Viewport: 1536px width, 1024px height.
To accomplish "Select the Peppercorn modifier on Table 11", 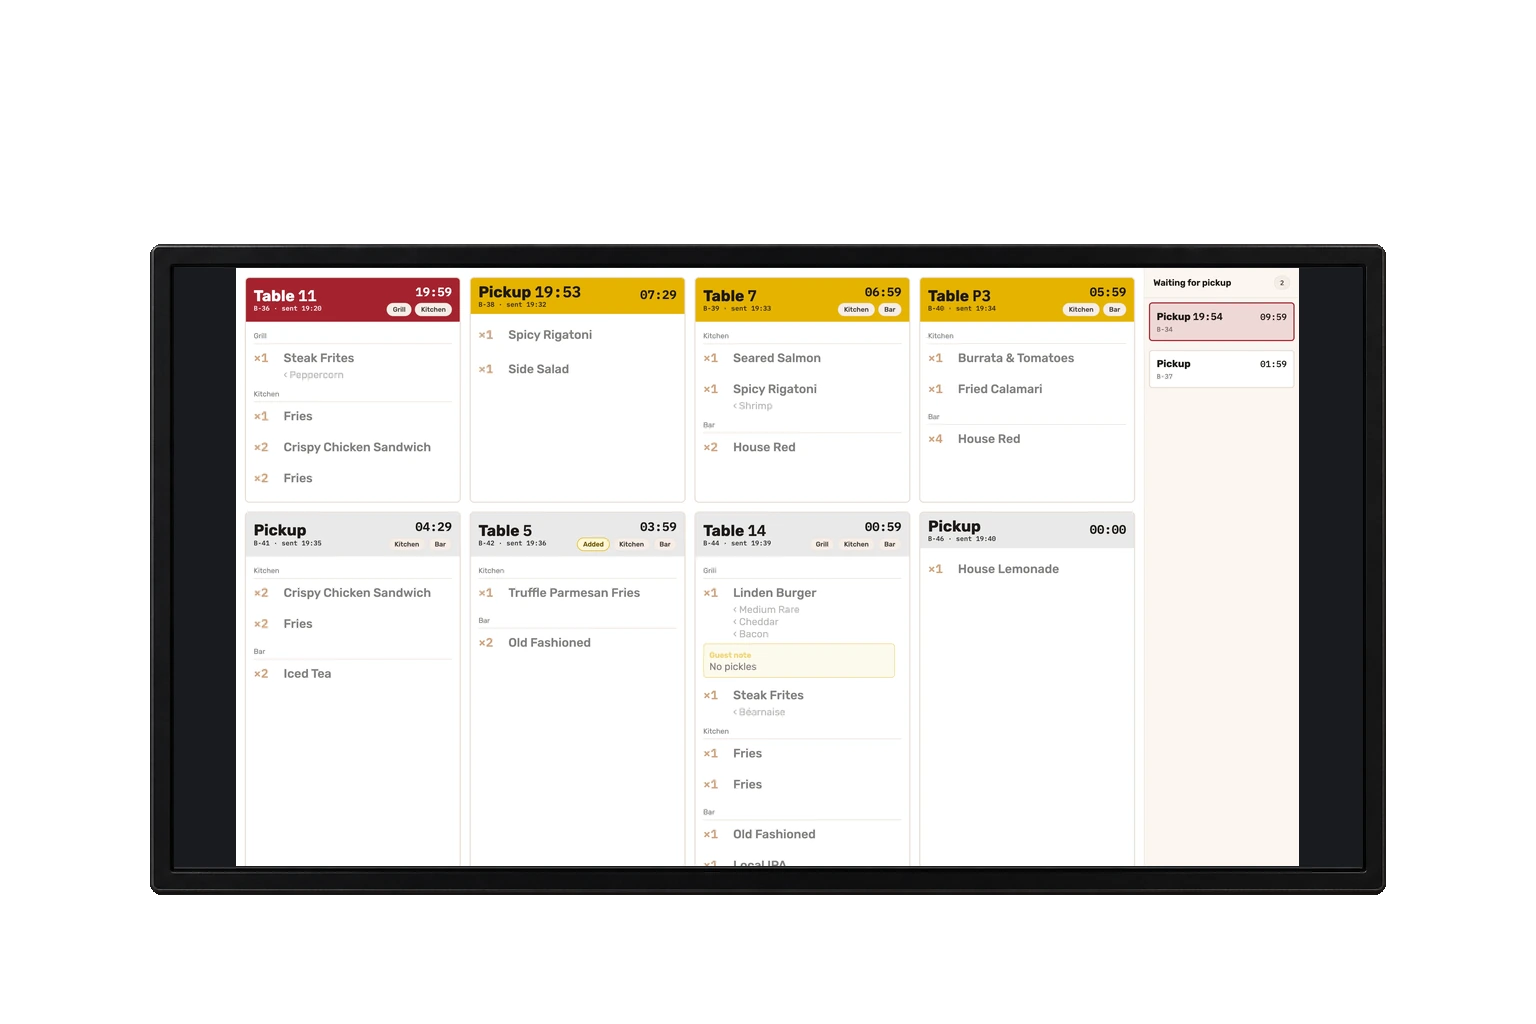I will click(x=314, y=375).
